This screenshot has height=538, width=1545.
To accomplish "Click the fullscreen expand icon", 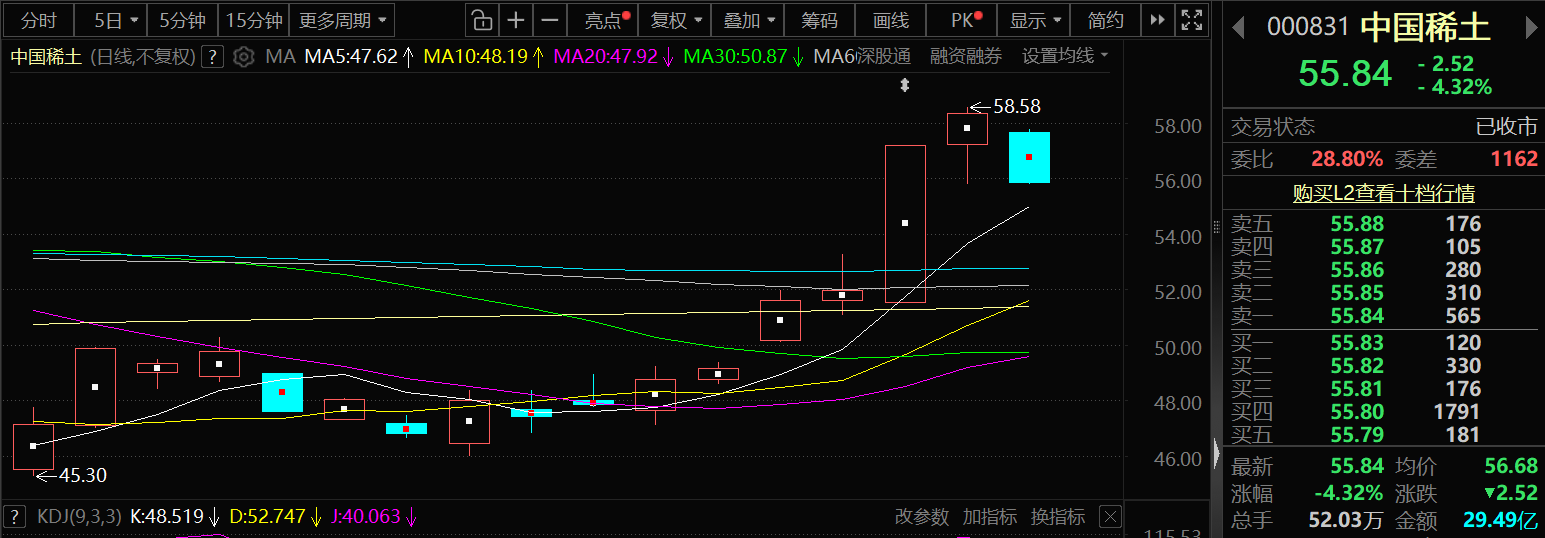I will click(1191, 20).
